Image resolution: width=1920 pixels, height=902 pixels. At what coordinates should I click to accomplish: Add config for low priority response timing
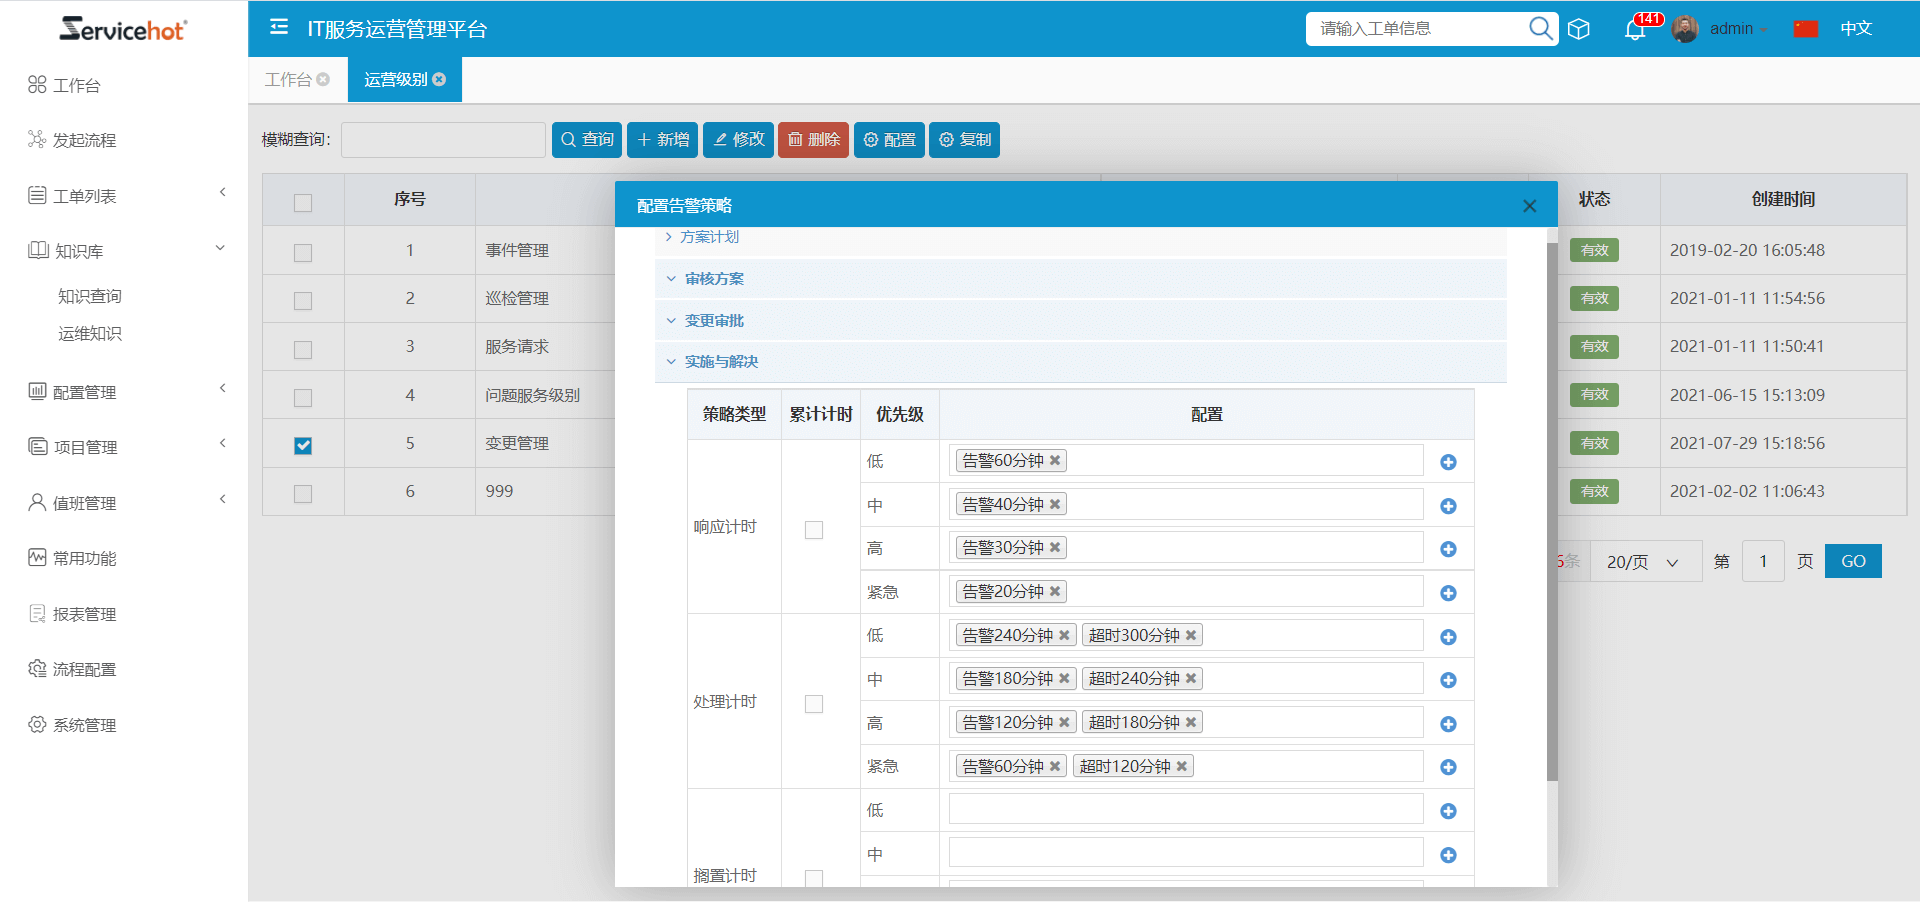tap(1448, 462)
